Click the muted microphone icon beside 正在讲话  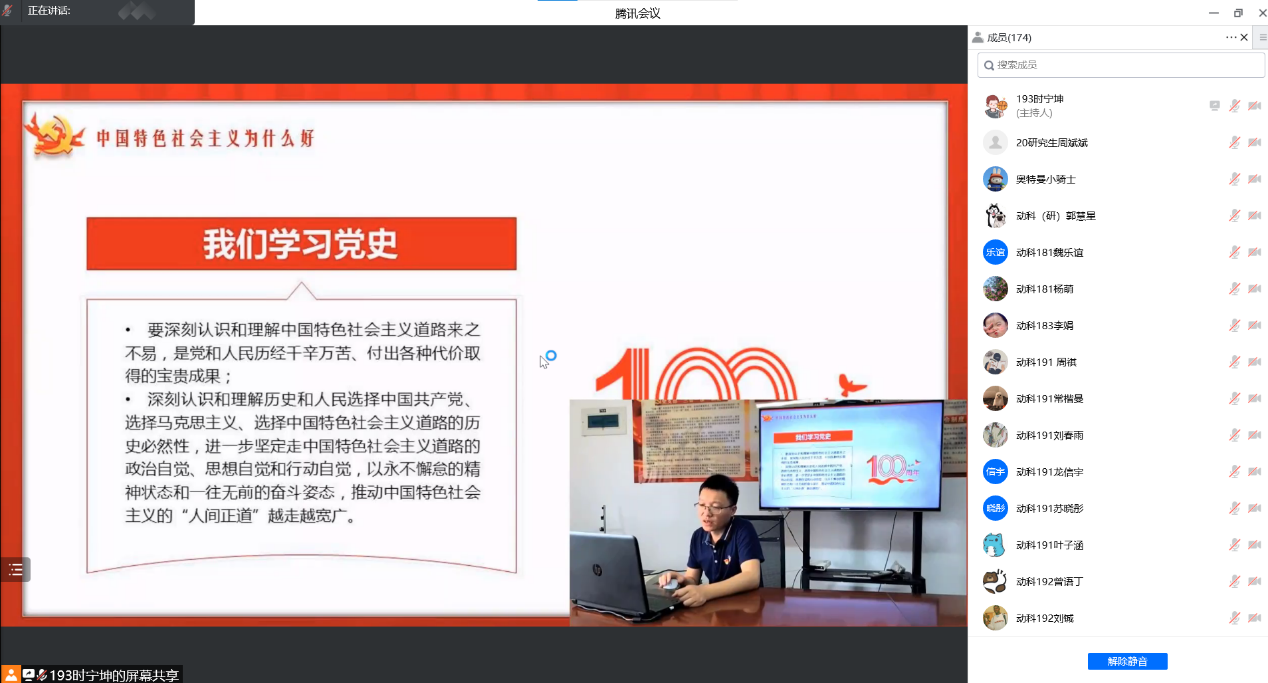pos(8,11)
